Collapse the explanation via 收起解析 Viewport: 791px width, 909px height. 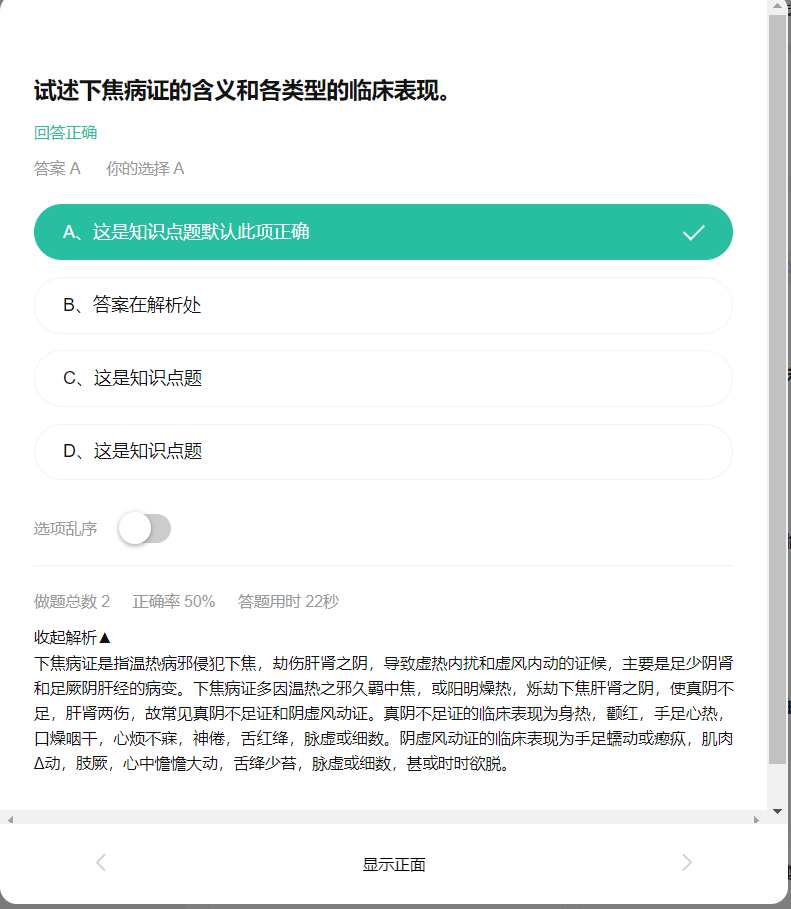coord(72,638)
